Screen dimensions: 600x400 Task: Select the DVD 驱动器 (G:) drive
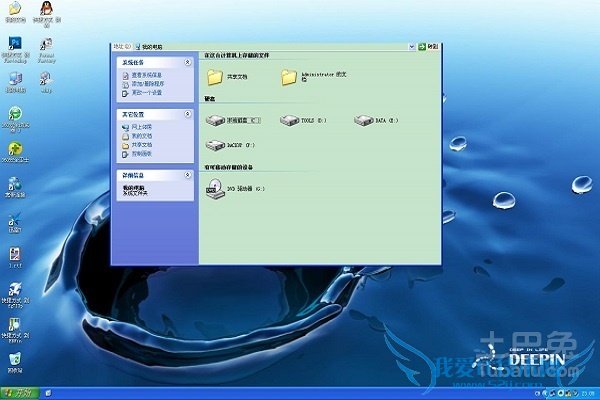(235, 189)
